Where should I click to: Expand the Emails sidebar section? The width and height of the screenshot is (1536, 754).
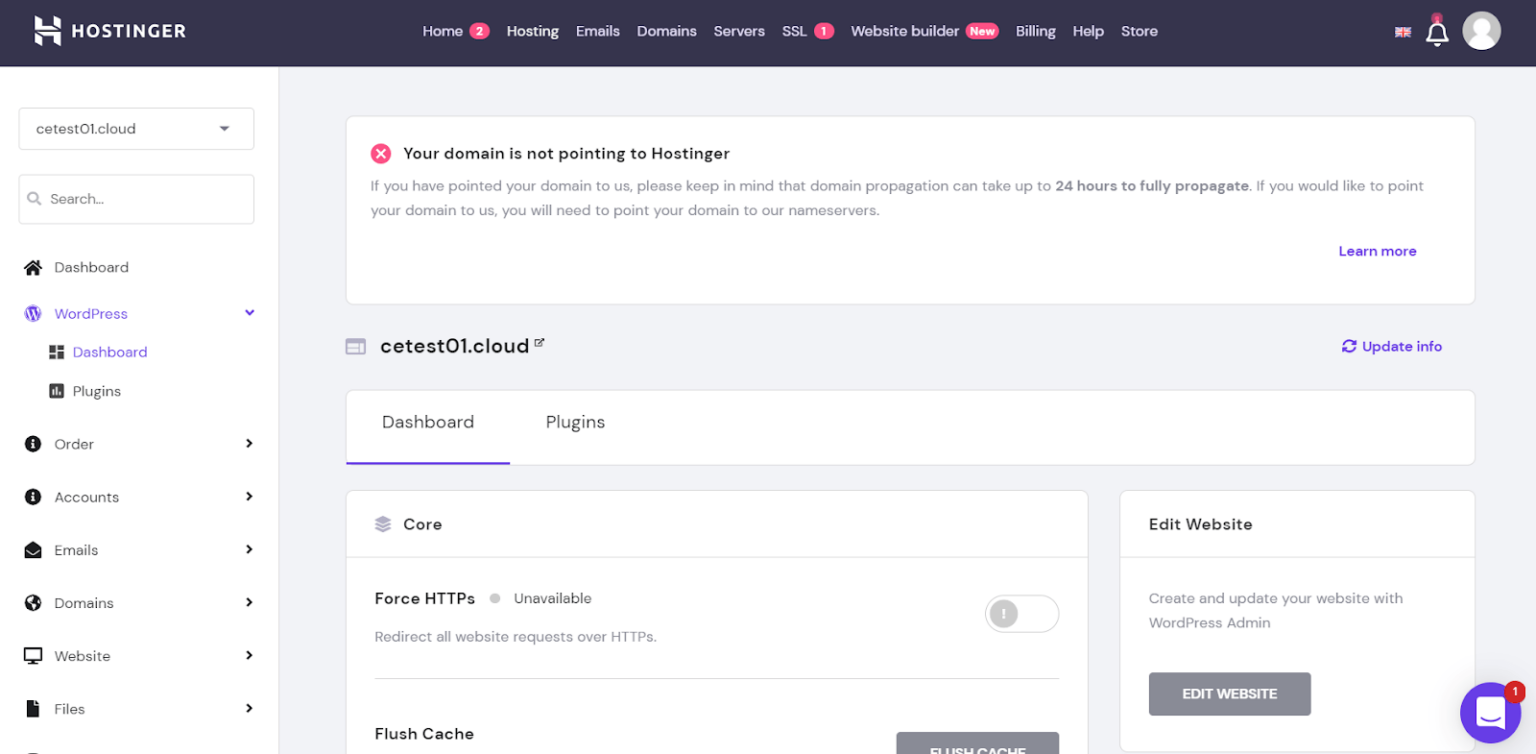tap(249, 550)
